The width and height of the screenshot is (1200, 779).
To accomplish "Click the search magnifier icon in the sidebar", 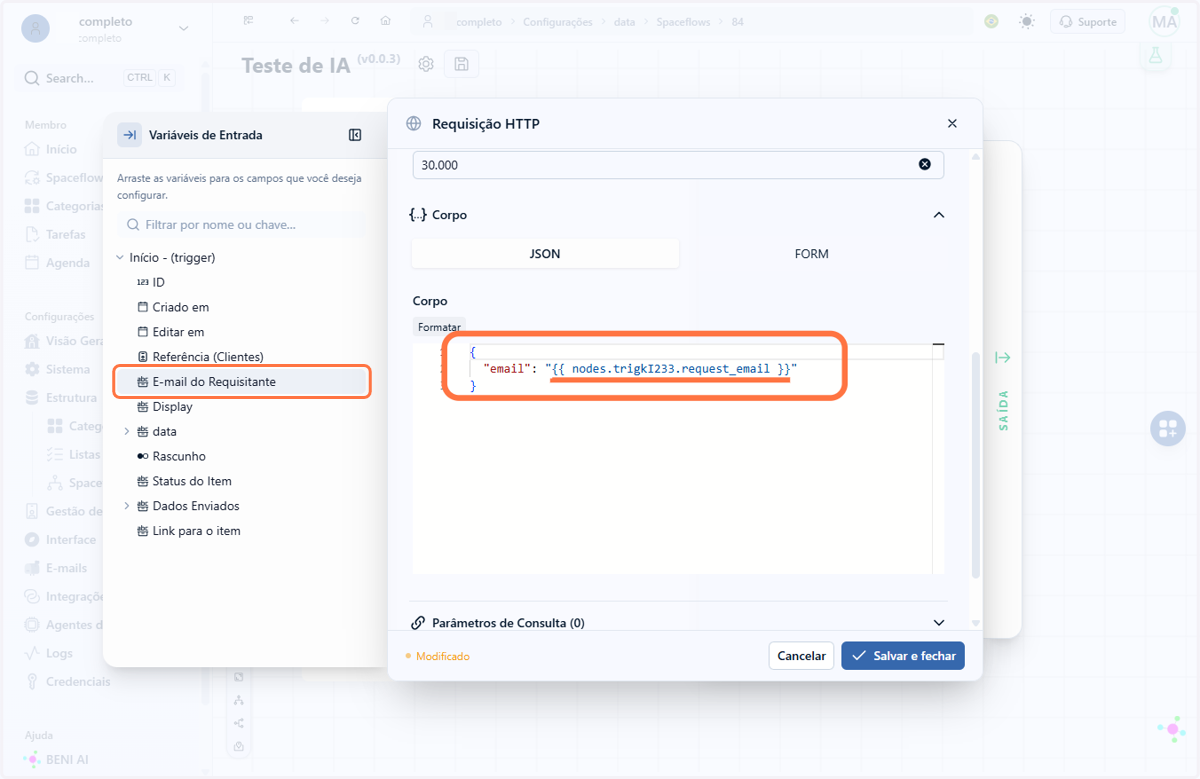I will [x=32, y=78].
